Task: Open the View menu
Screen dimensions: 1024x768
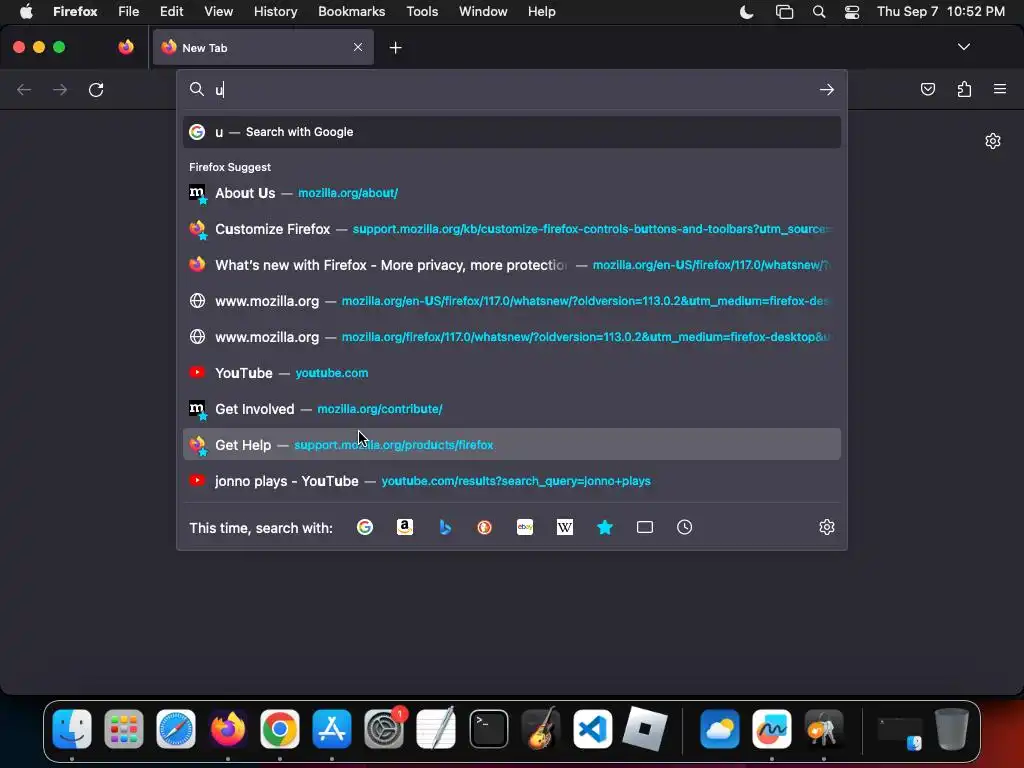Action: click(x=218, y=12)
